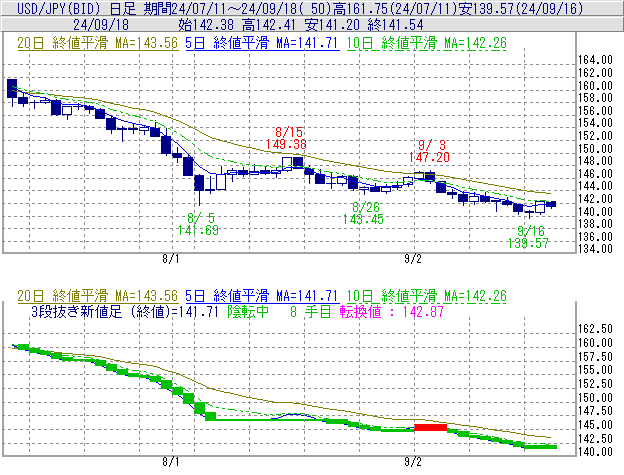
Task: Click the 3段抜き新値足 (終値)=141.71 label
Action: [125, 311]
